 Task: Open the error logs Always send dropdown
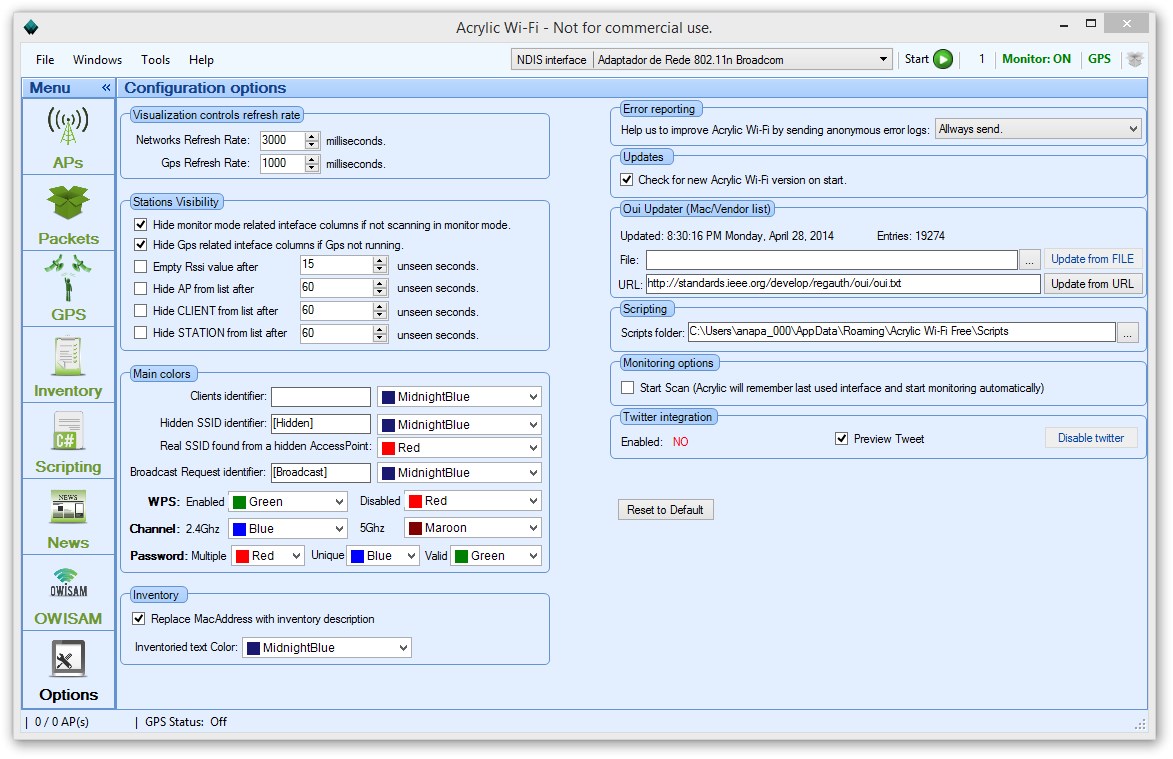pyautogui.click(x=1038, y=129)
